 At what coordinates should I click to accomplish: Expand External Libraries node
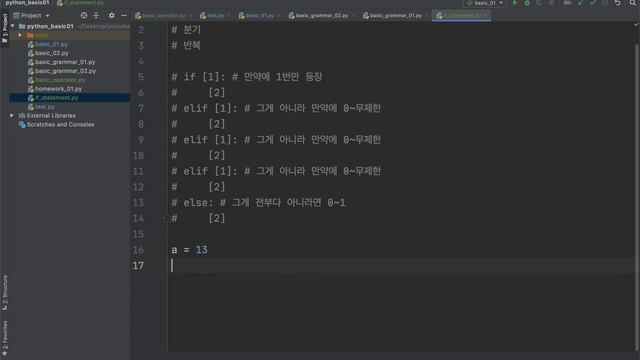pyautogui.click(x=12, y=116)
